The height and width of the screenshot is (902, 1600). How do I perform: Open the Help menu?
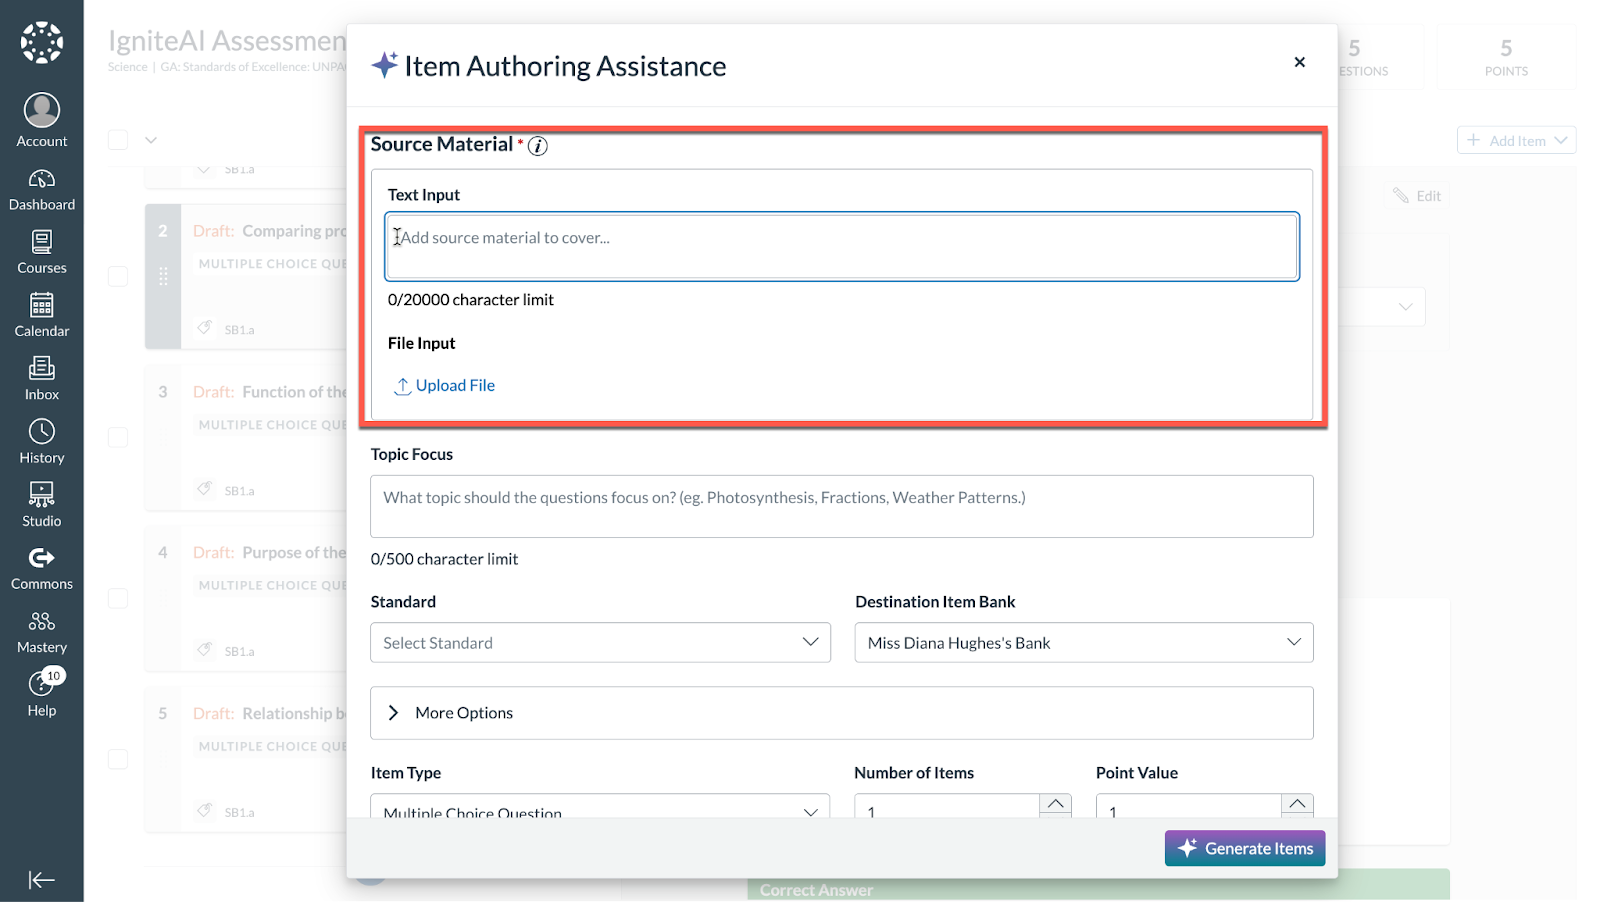(x=42, y=695)
